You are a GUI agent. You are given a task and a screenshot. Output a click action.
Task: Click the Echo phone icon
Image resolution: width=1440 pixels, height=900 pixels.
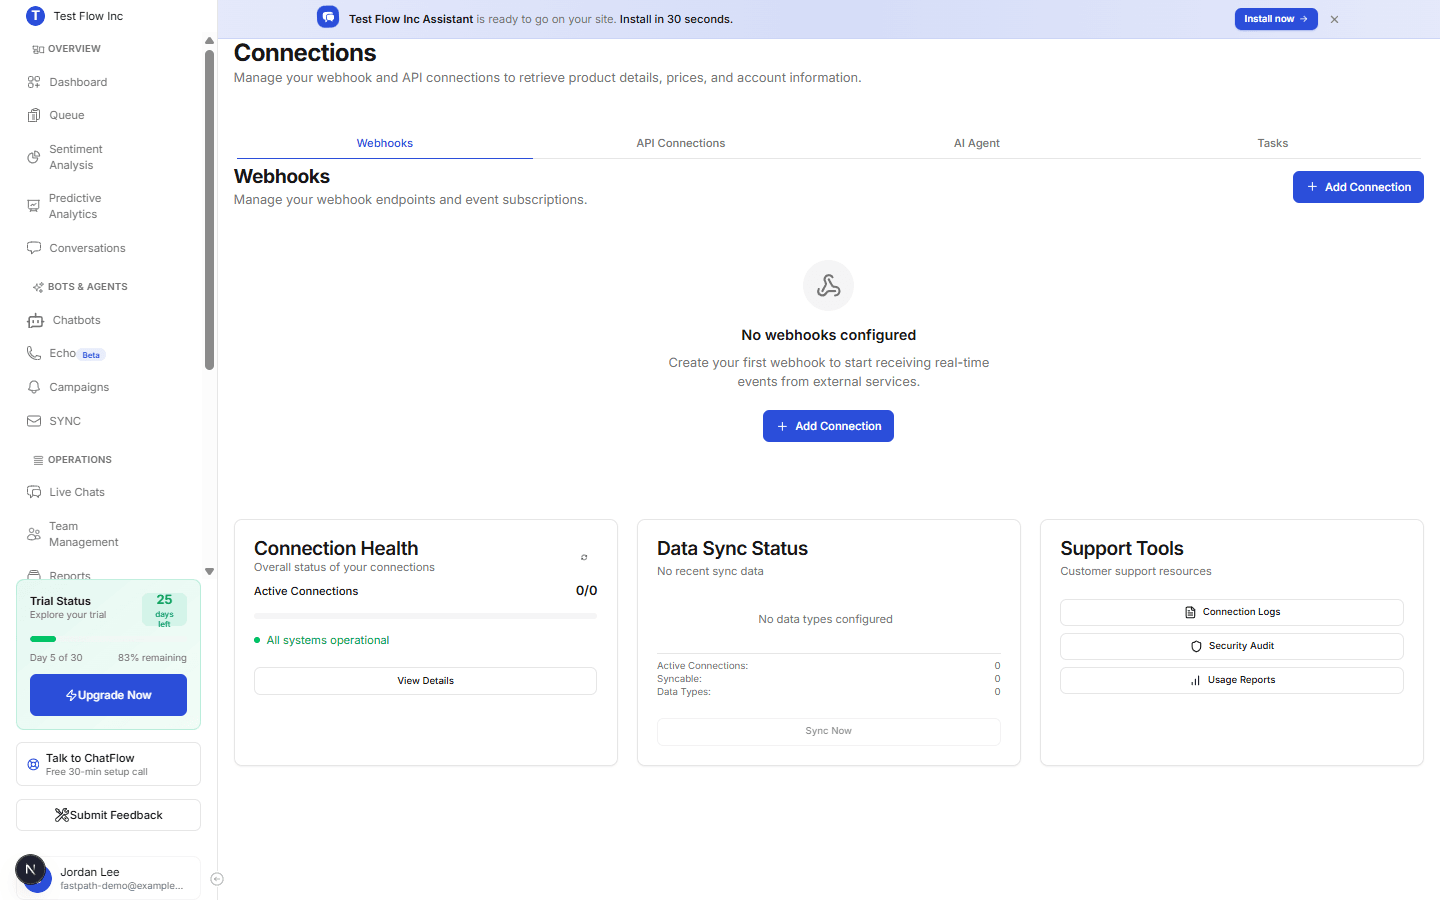(x=34, y=353)
